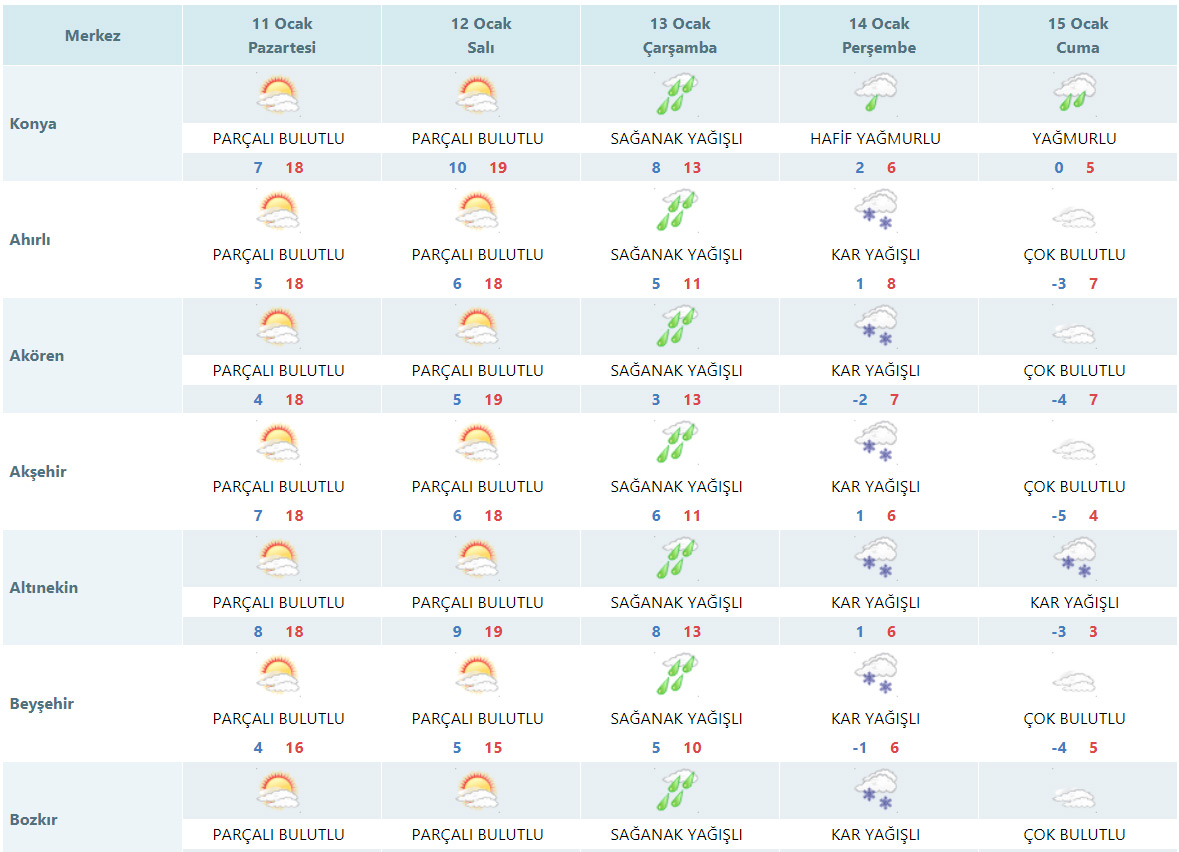
Task: Click Konya's partly cloudy icon for 11 Ocak
Action: 279,95
